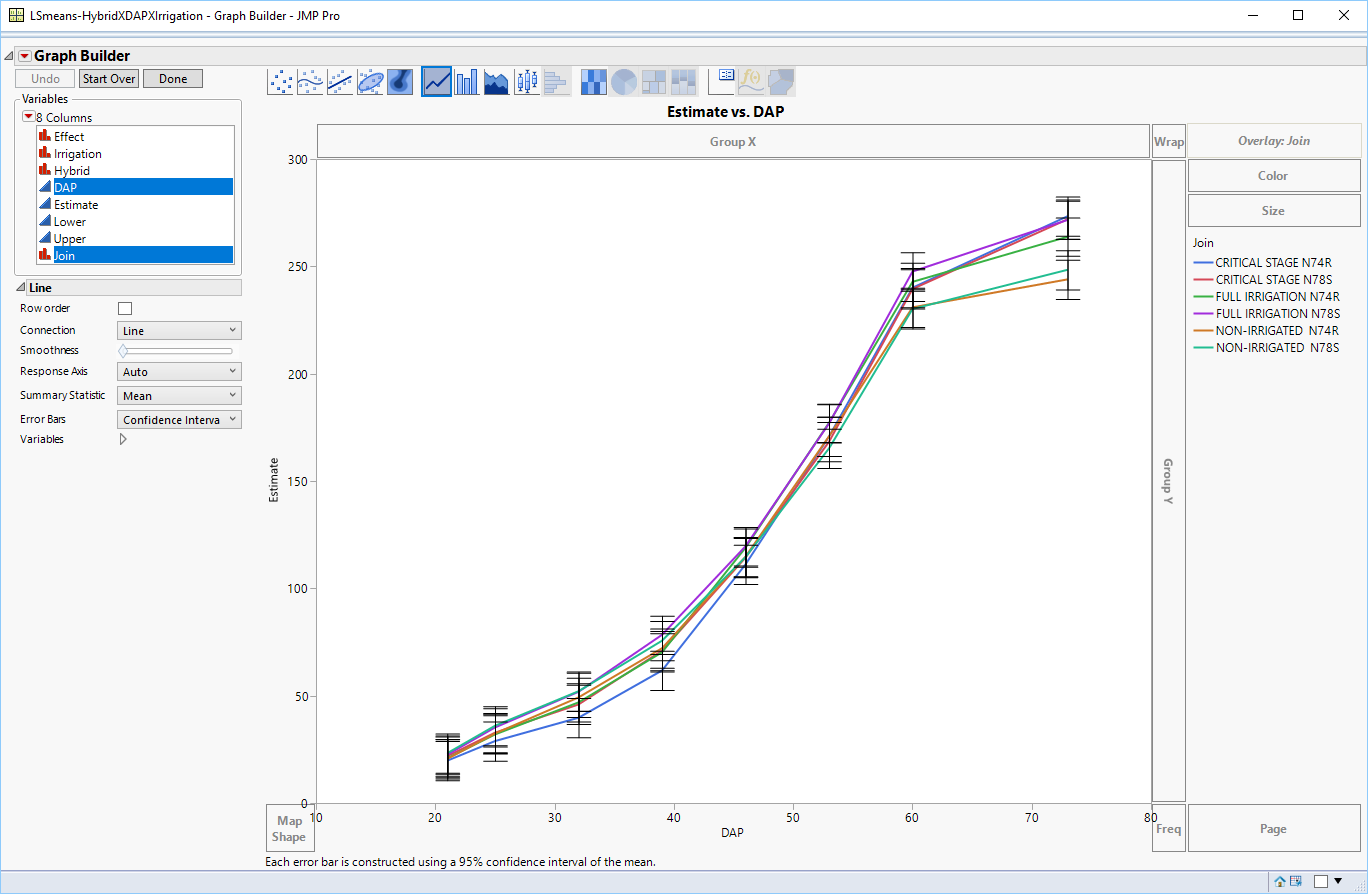Click the Done button
The height and width of the screenshot is (894, 1368).
click(172, 79)
